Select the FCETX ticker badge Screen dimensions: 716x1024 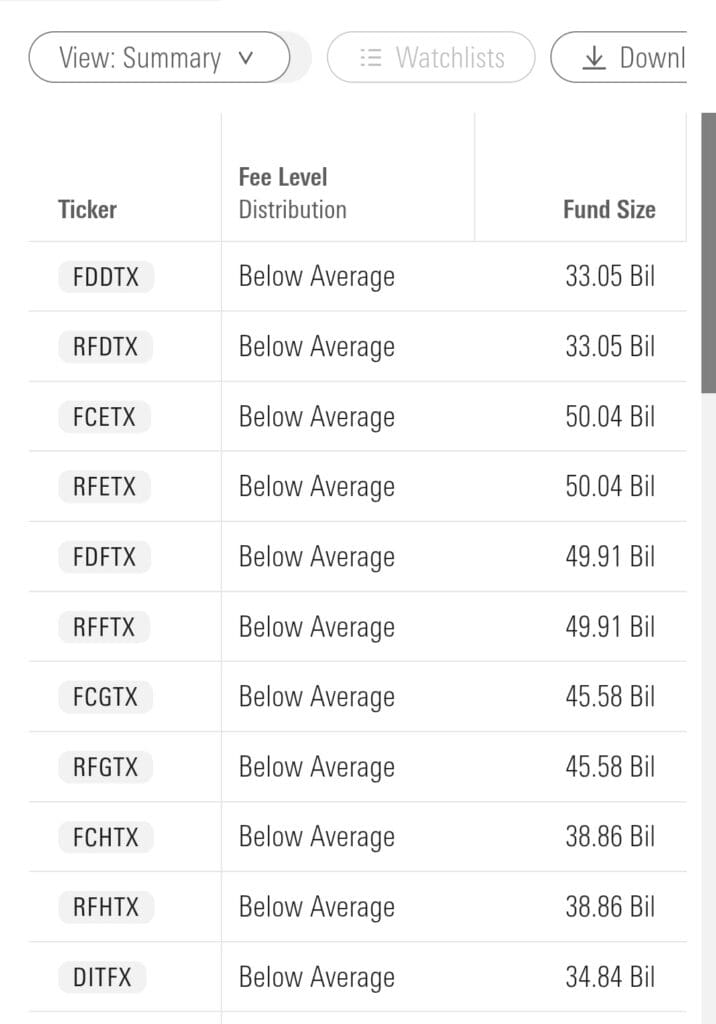pyautogui.click(x=105, y=417)
